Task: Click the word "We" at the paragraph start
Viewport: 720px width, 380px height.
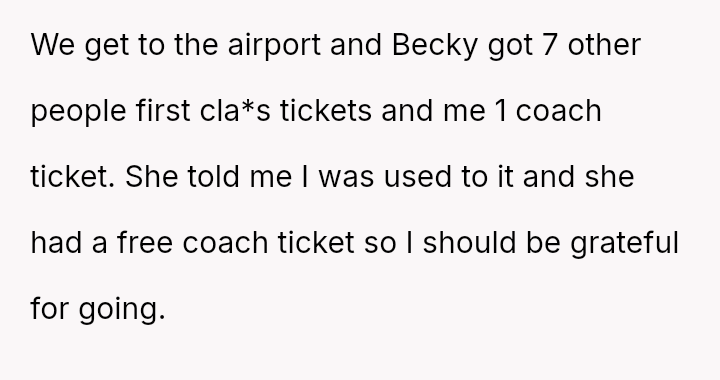Action: [53, 45]
